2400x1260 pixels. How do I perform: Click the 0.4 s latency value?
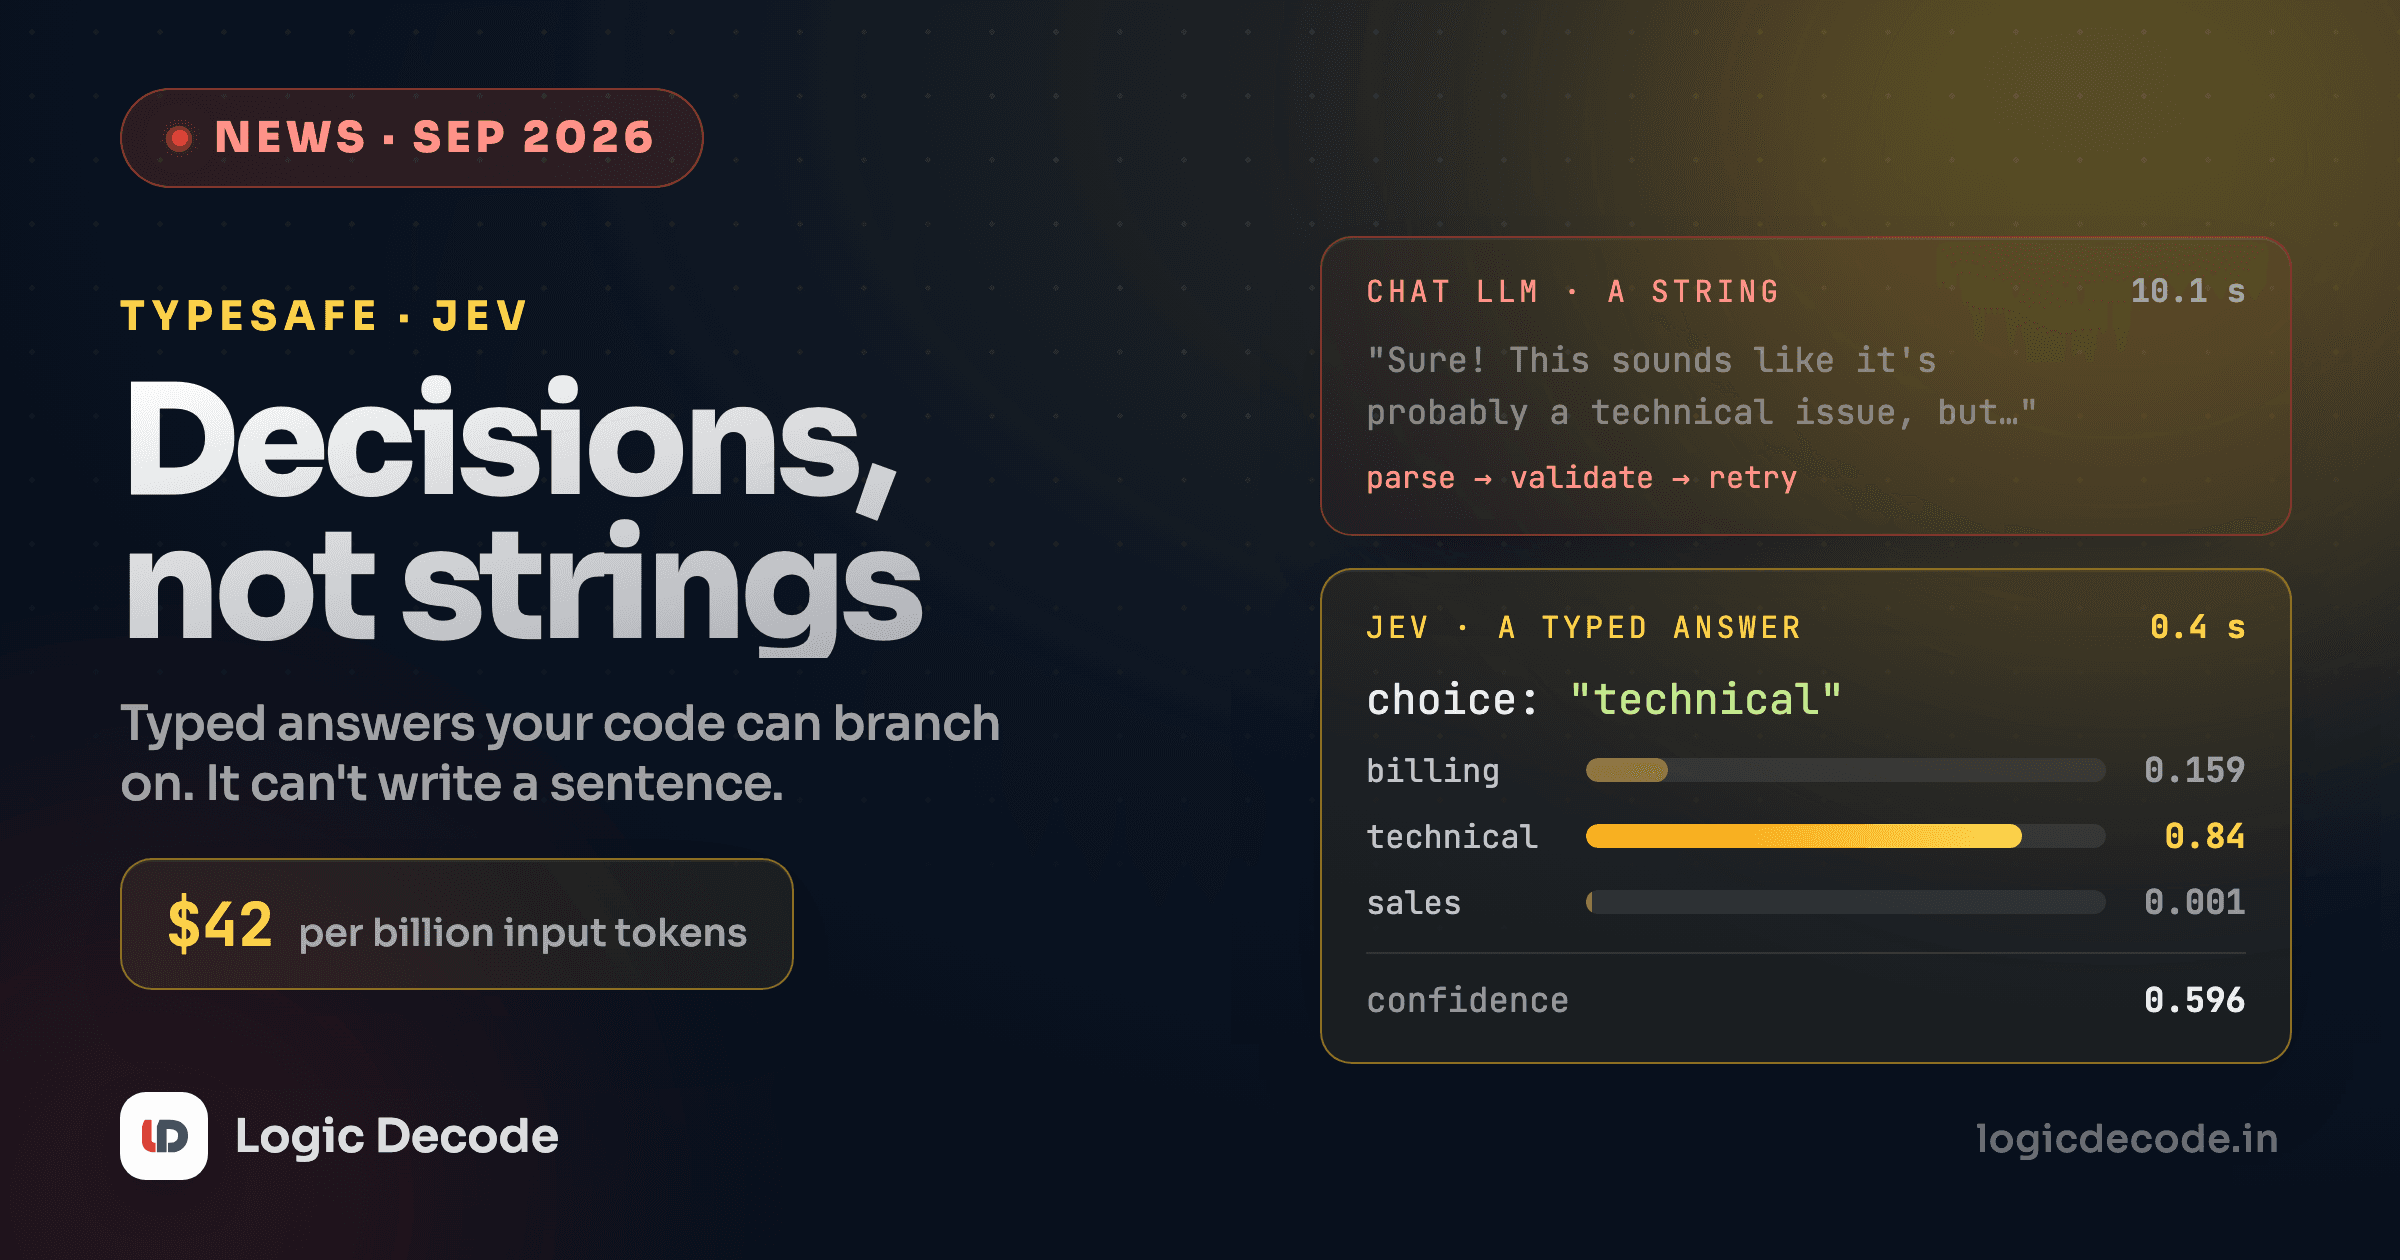click(2198, 627)
